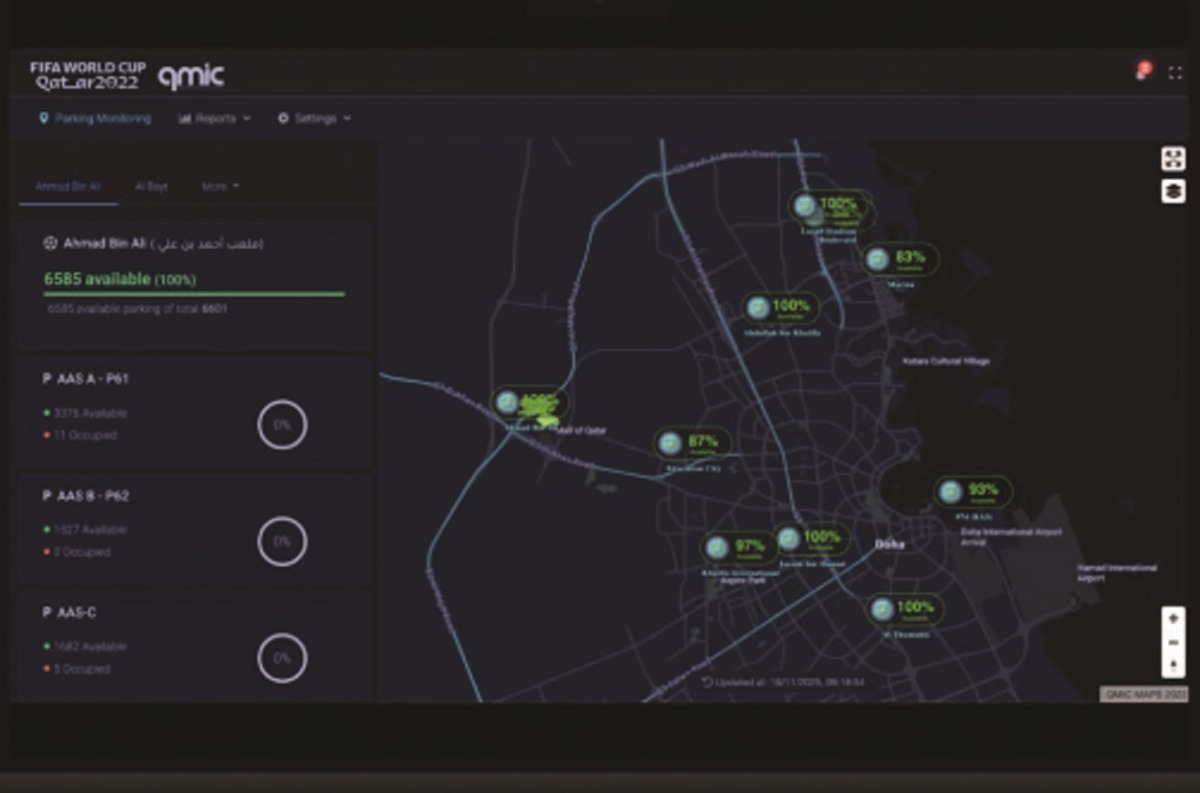Reset the map compass orientation
This screenshot has height=793, width=1200.
pyautogui.click(x=1173, y=665)
